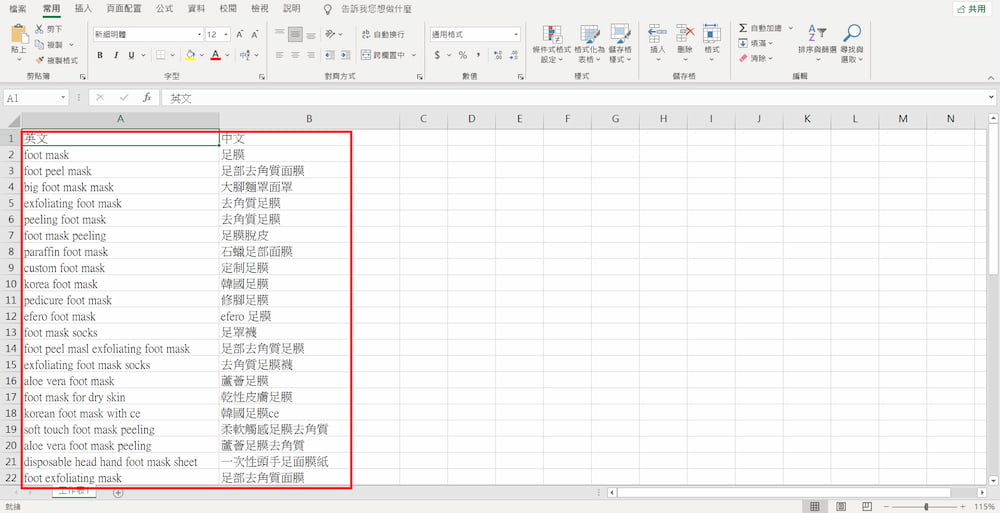Expand the number format (通用格式) dropdown
This screenshot has height=513, width=1000.
(516, 34)
